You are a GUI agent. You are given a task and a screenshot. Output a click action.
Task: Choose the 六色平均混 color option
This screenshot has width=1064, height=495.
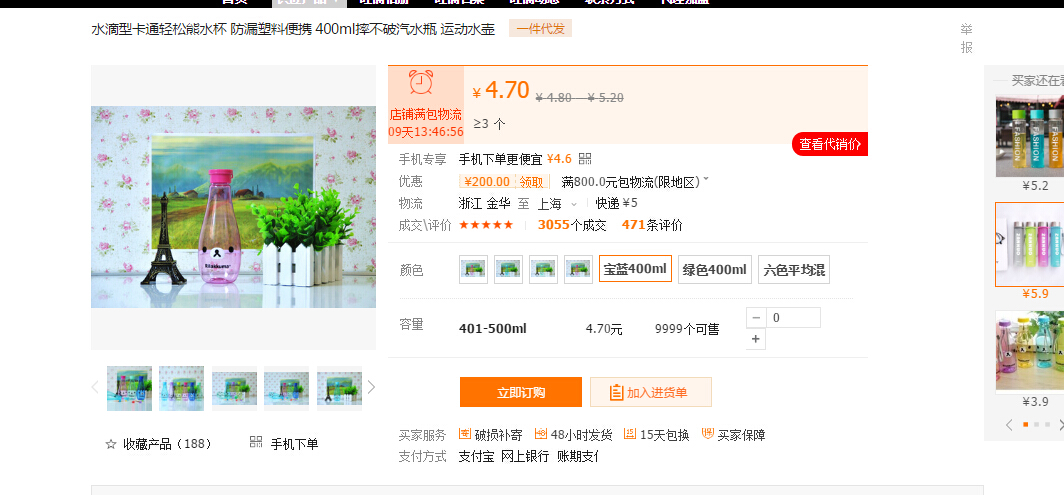tap(793, 269)
